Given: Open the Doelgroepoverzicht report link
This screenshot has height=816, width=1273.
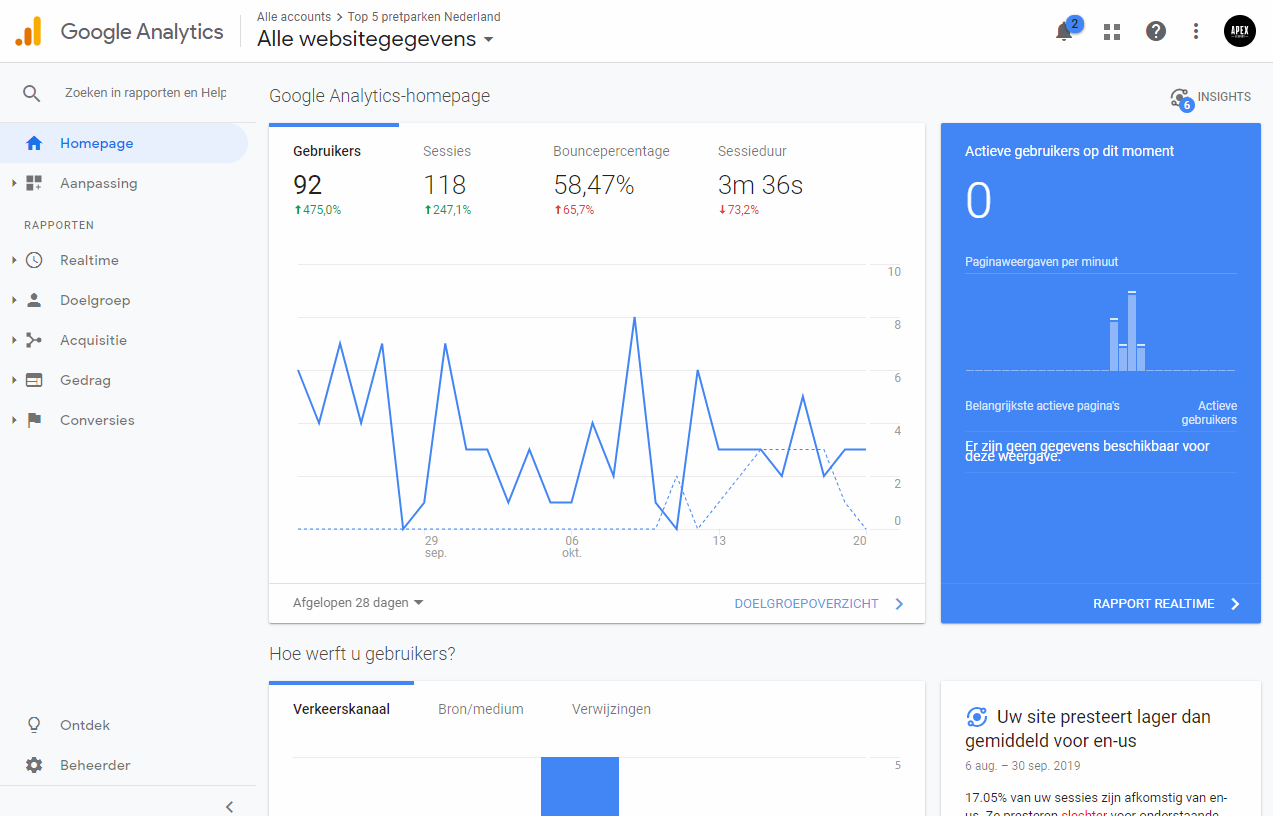Looking at the screenshot, I should 806,604.
